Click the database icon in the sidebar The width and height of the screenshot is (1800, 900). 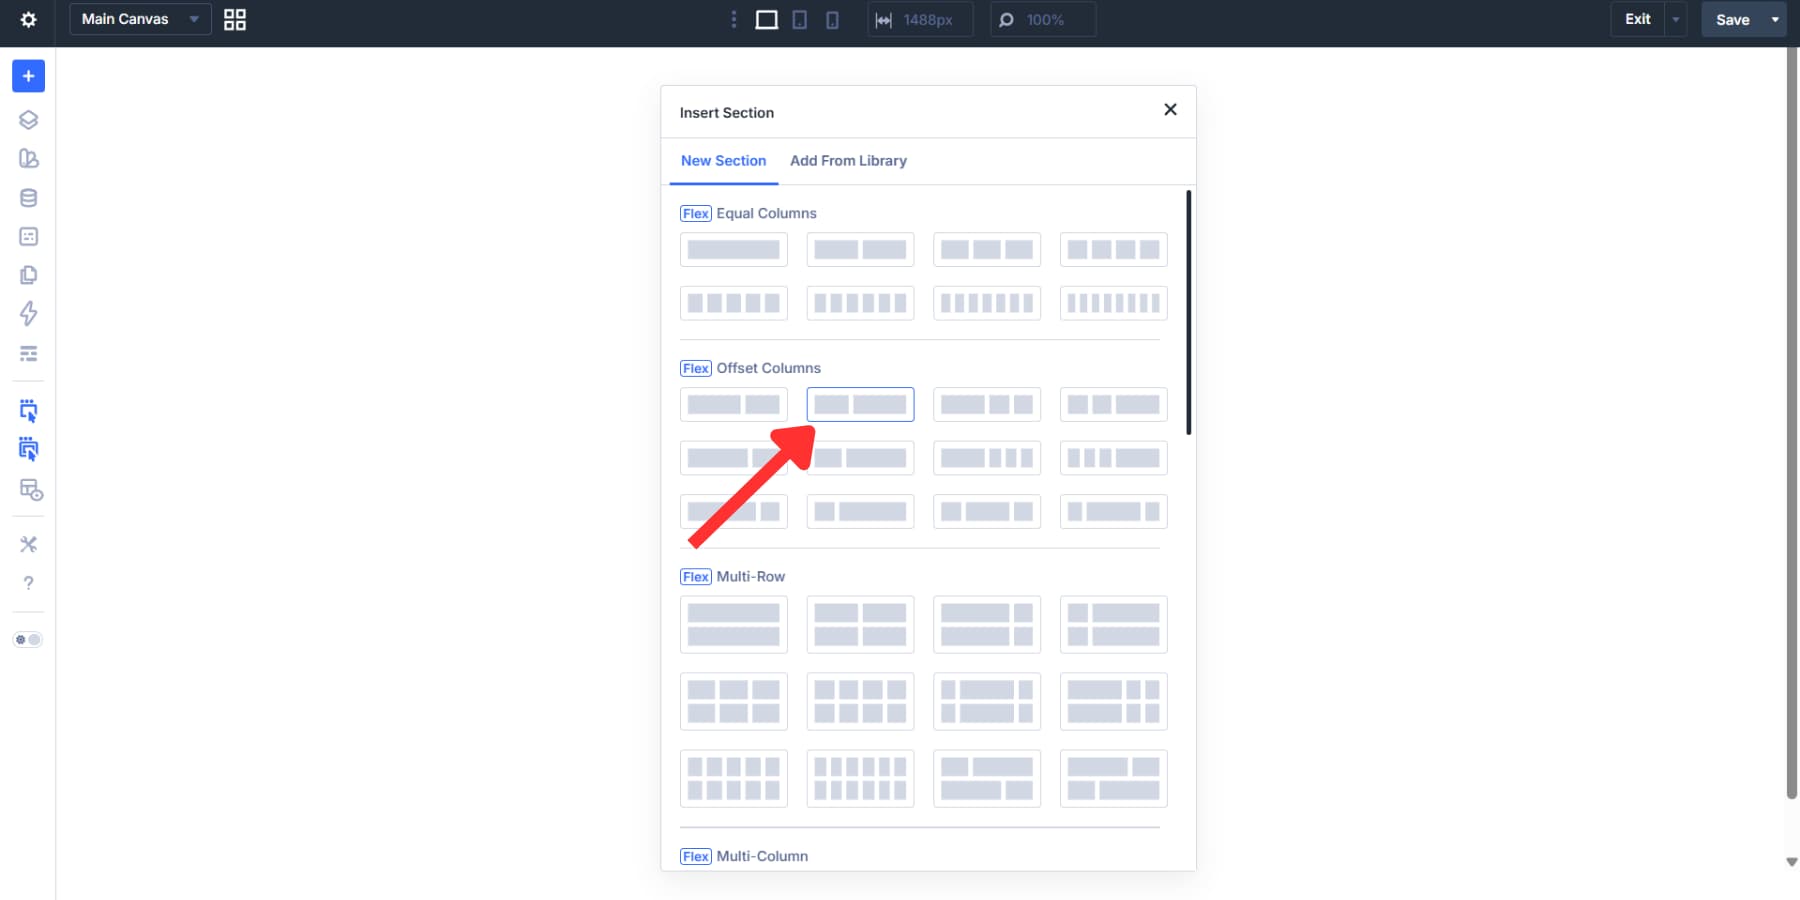(x=28, y=198)
